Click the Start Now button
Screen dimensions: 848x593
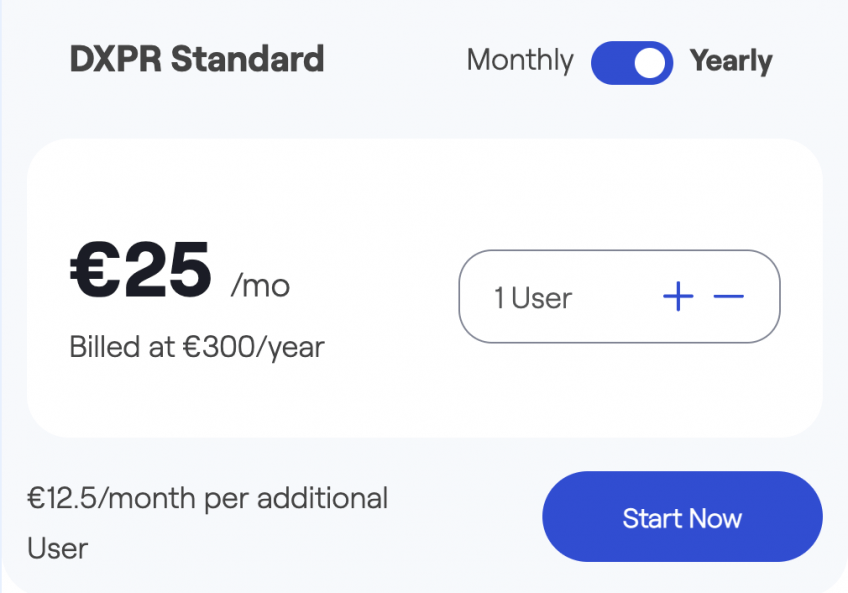click(x=683, y=517)
